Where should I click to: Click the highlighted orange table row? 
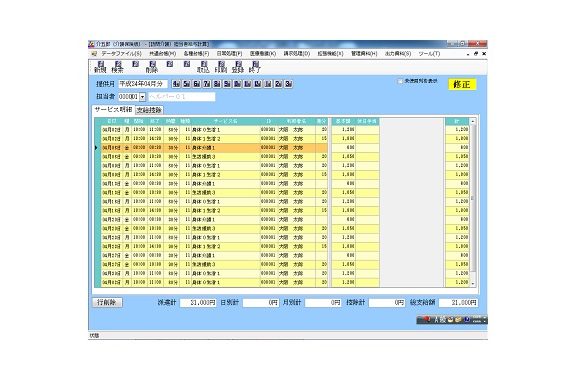click(x=214, y=147)
